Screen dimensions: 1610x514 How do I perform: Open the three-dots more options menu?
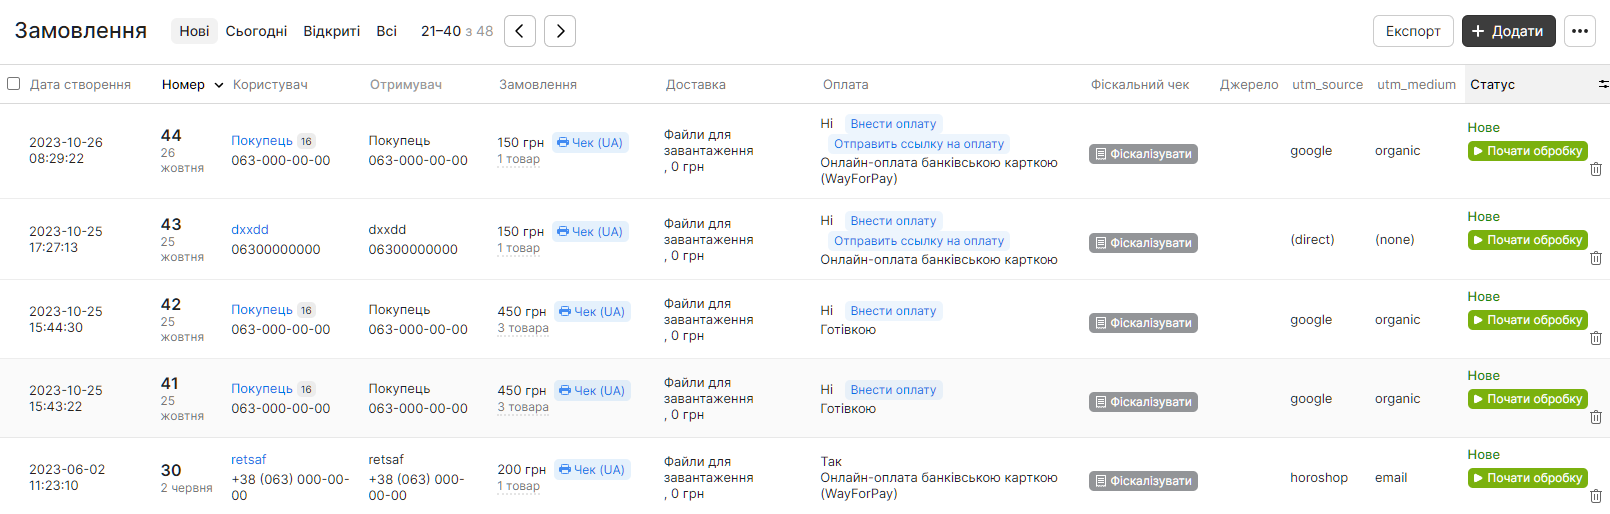[x=1580, y=31]
